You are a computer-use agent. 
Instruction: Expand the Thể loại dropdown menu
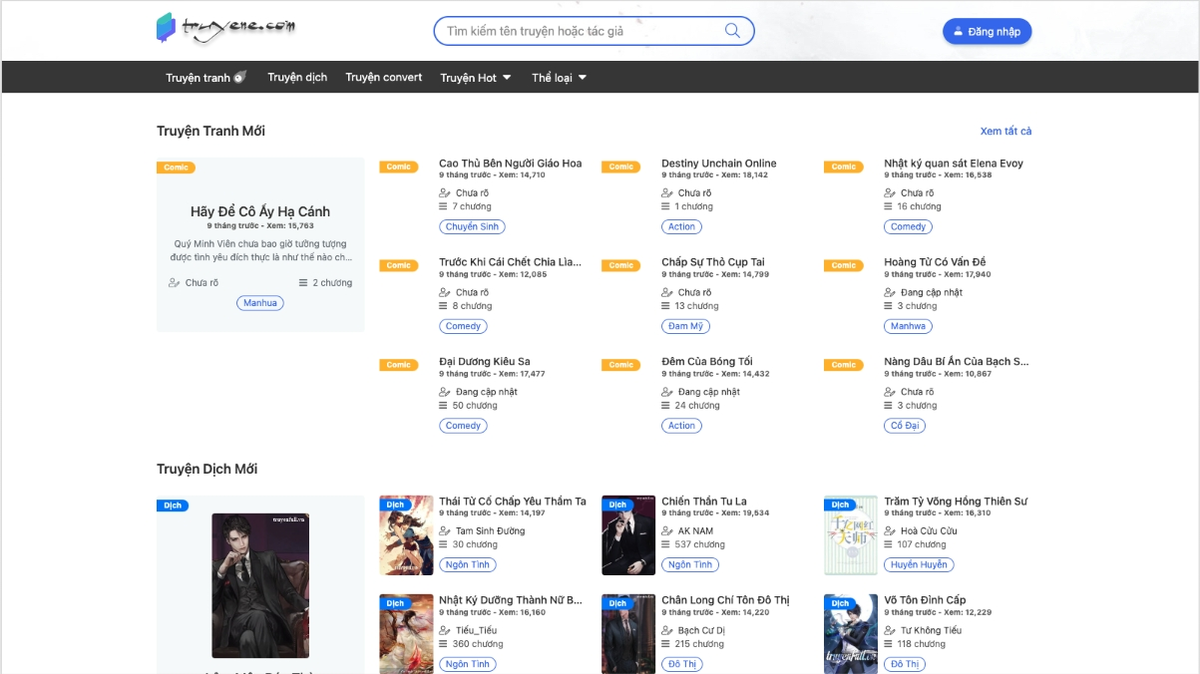[x=559, y=77]
